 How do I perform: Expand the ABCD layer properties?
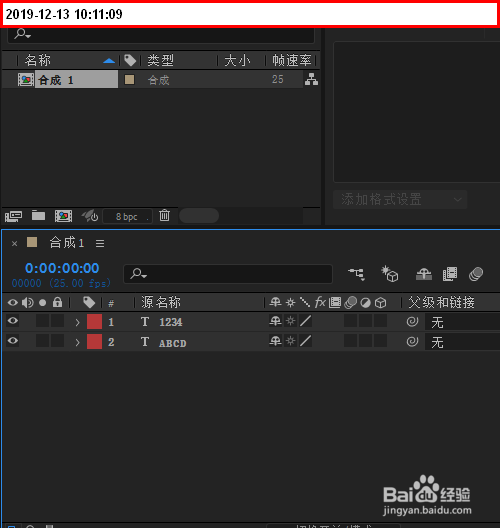77,342
